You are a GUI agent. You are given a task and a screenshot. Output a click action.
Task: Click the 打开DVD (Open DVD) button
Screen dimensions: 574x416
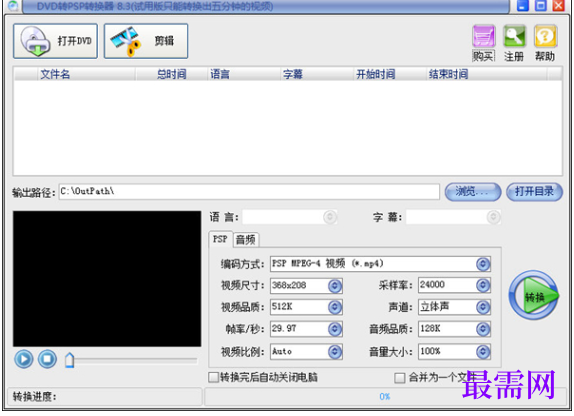coord(55,41)
